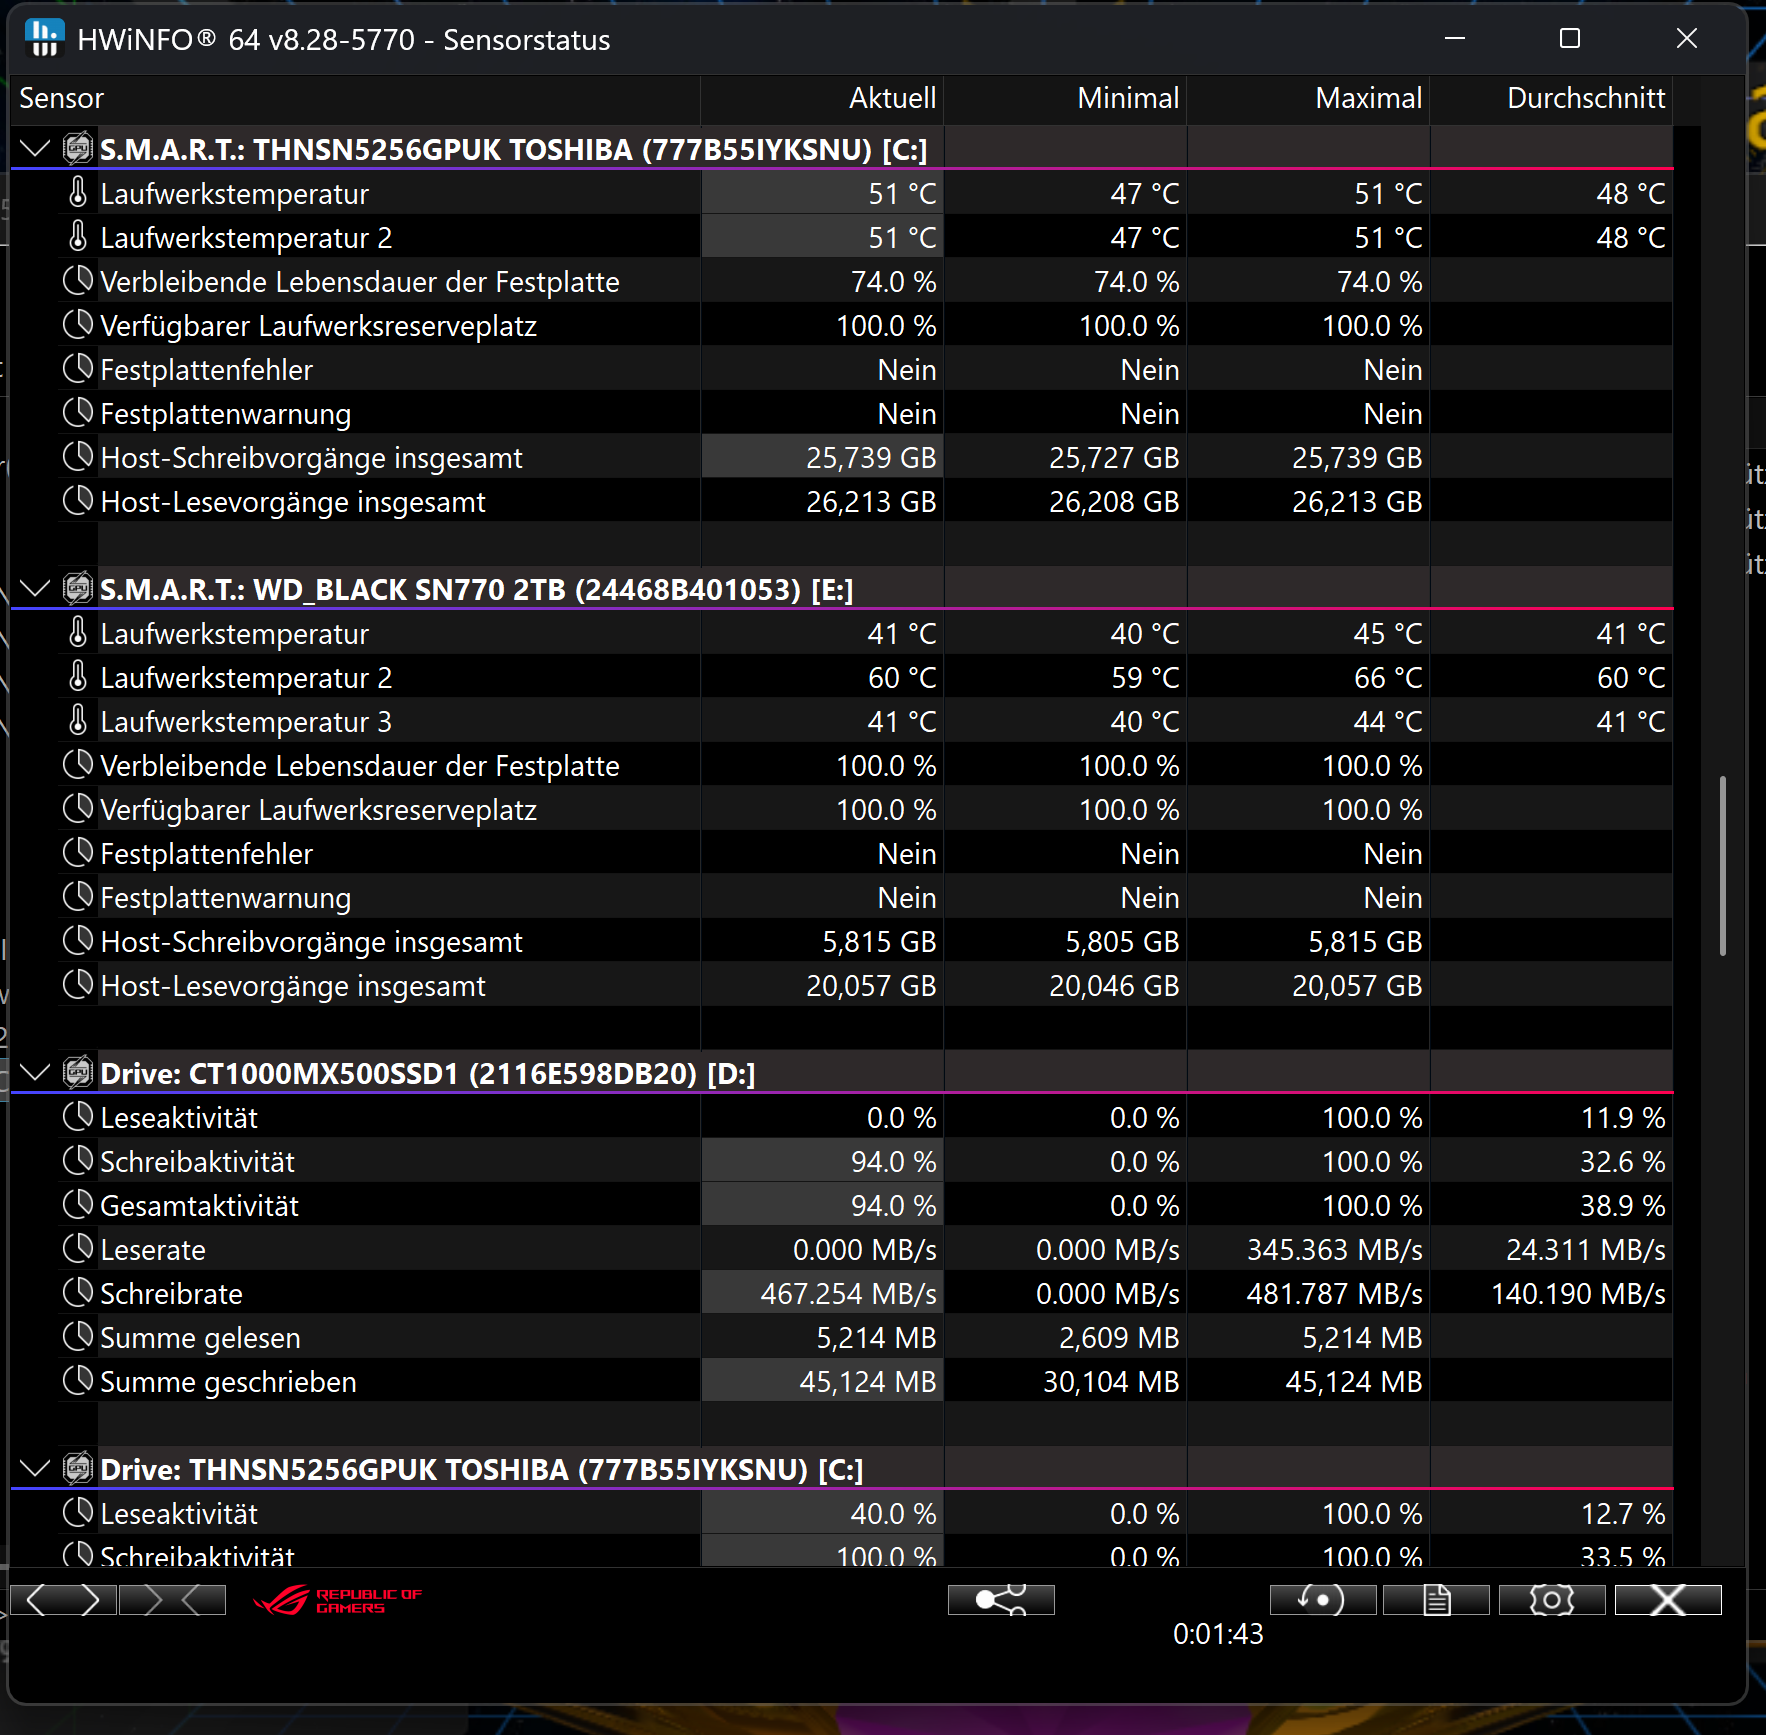Collapse the S.M.A.R.T. TOSHIBA [C:] group
Image resolution: width=1766 pixels, height=1735 pixels.
click(35, 149)
